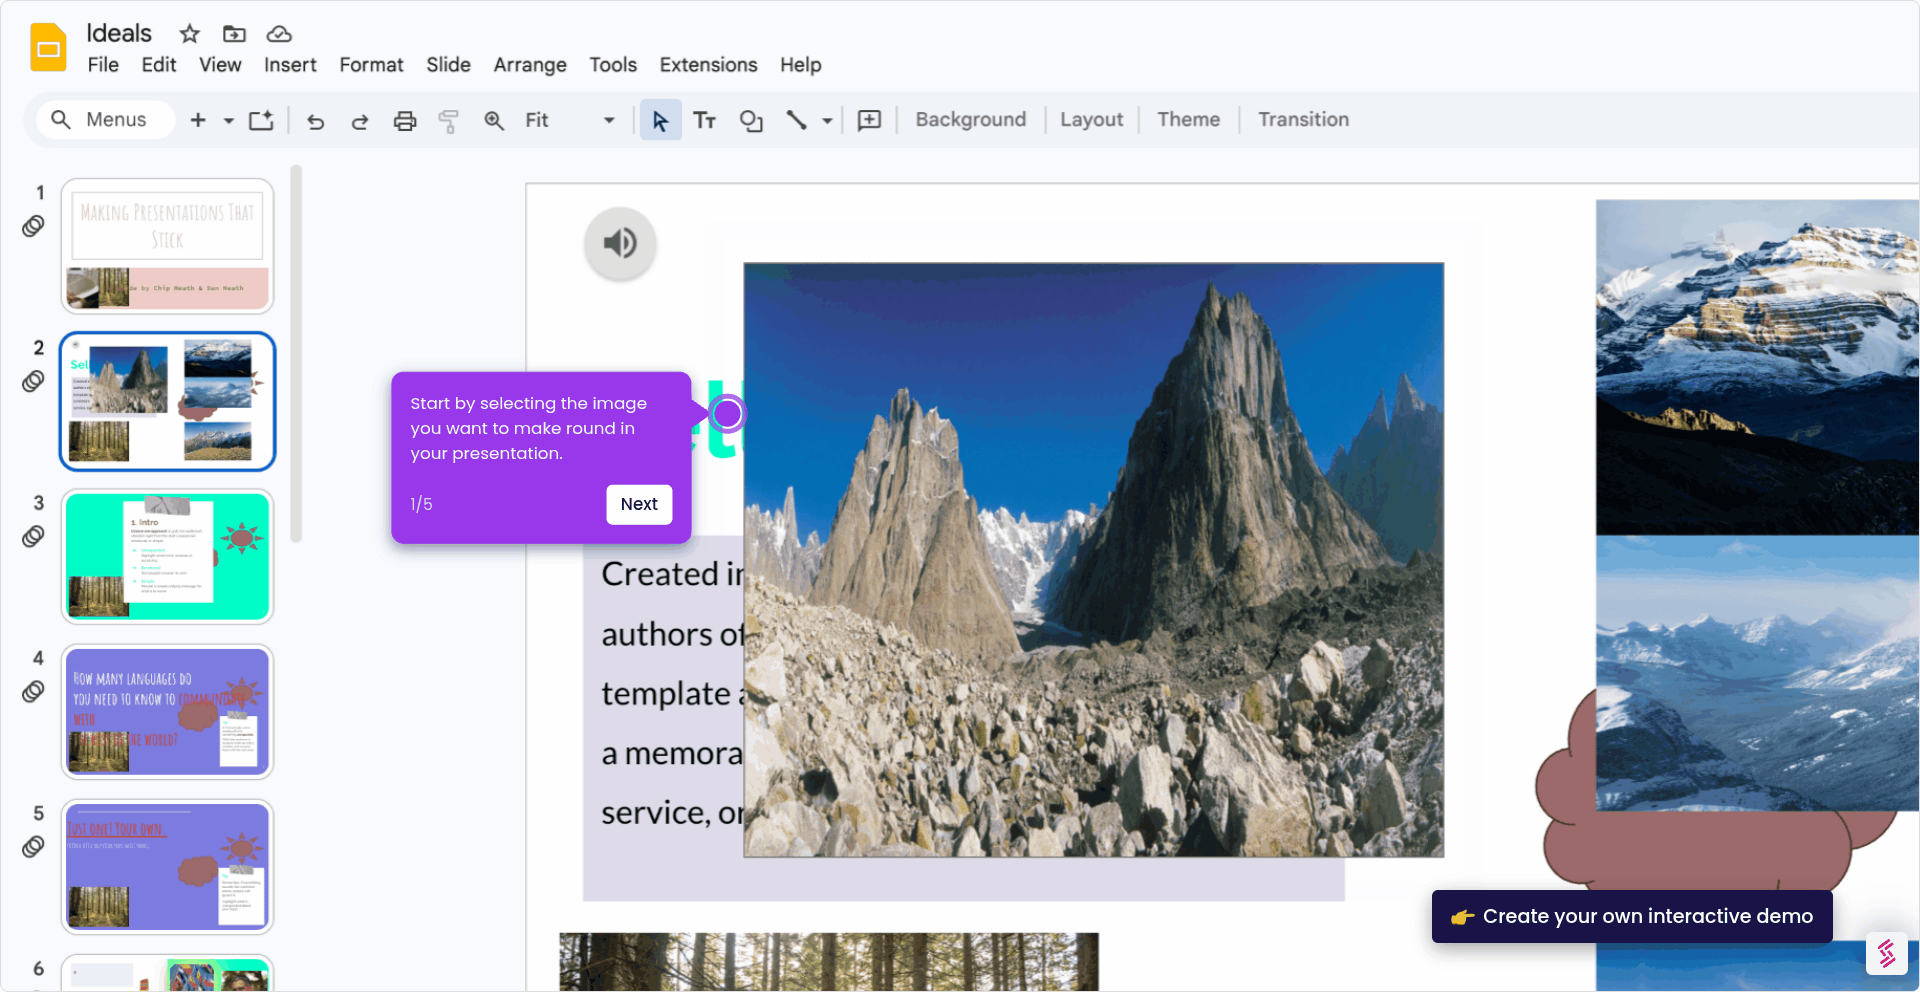Open the Insert menu

(290, 65)
